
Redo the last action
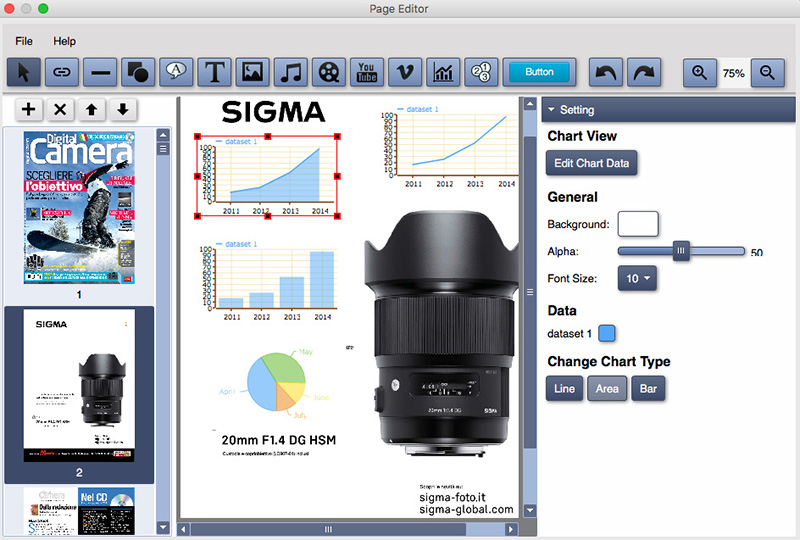pos(644,72)
